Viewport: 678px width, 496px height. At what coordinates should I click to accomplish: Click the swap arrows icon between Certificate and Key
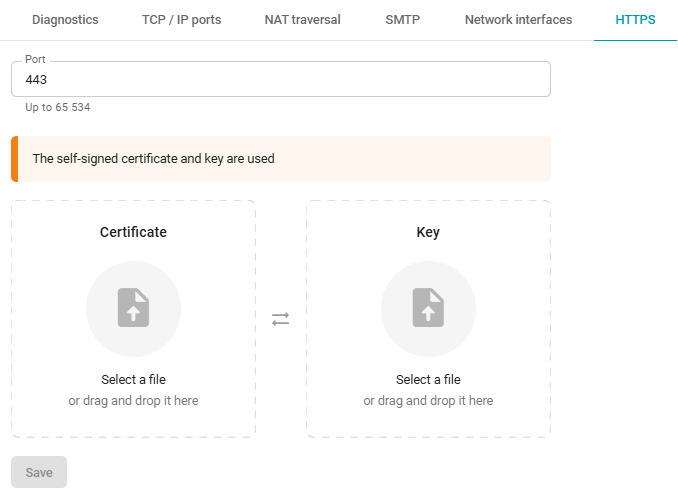click(x=280, y=319)
